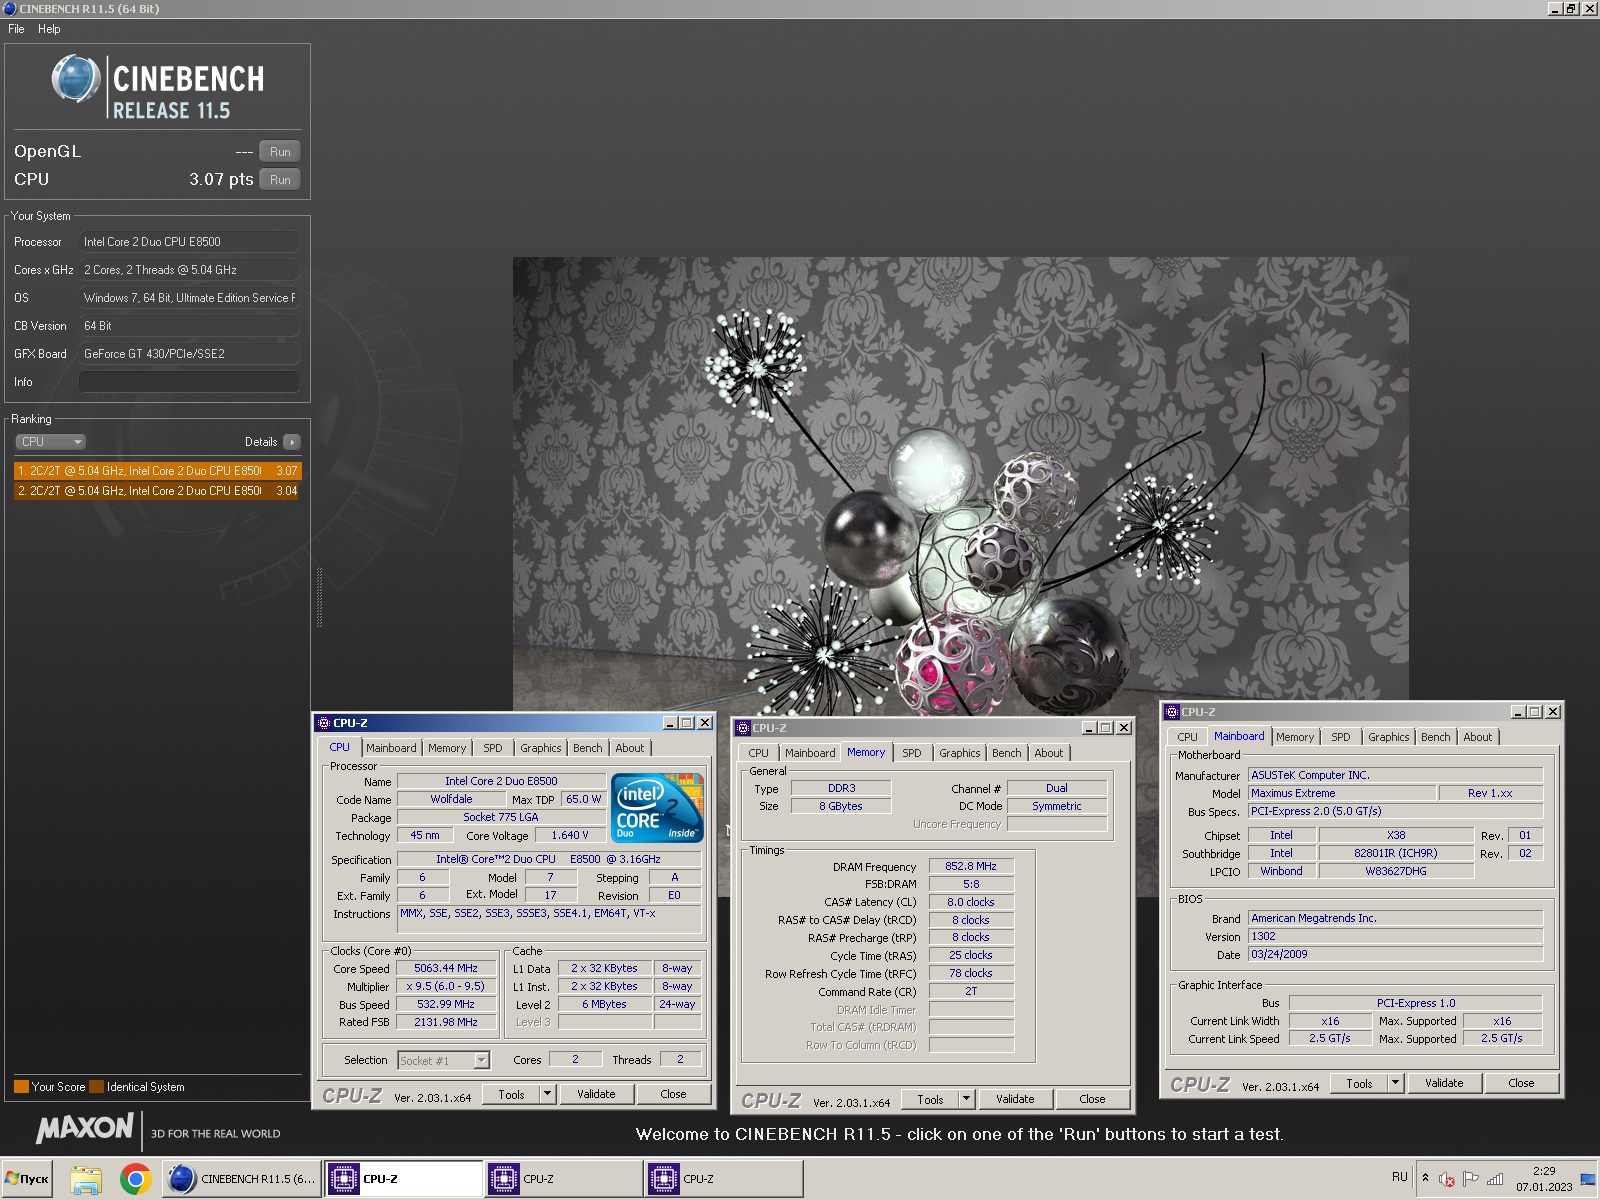The width and height of the screenshot is (1600, 1200).
Task: Click the Info input field
Action: pos(189,382)
